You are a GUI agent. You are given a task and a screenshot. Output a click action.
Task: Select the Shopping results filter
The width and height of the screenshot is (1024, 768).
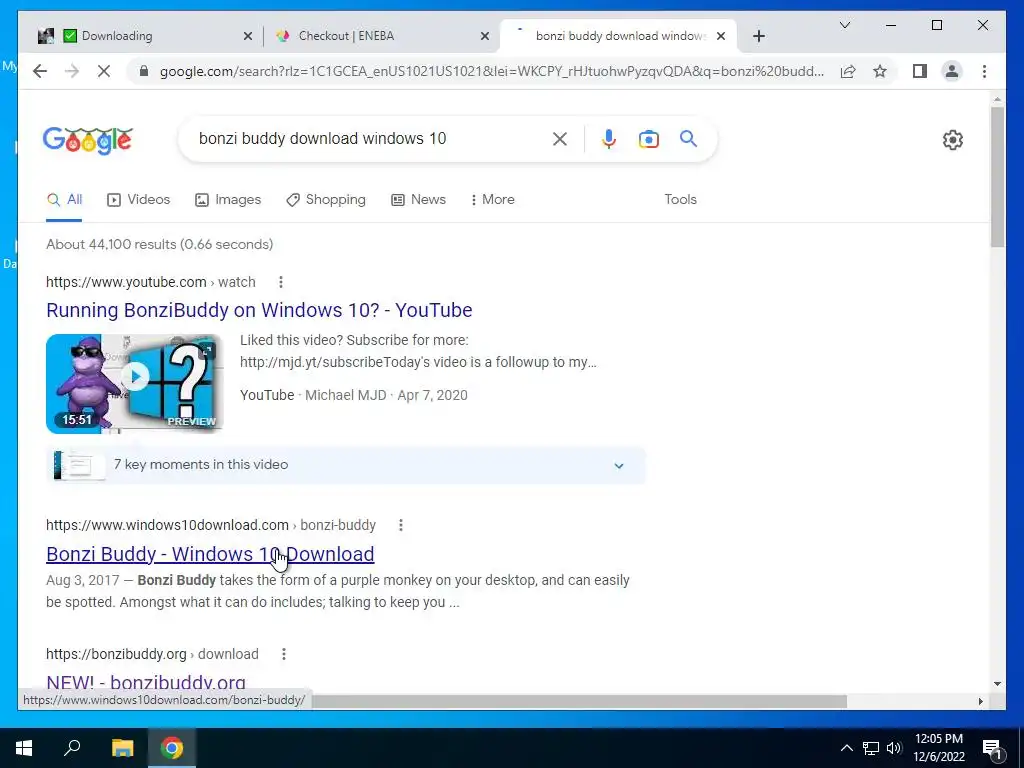click(x=326, y=200)
